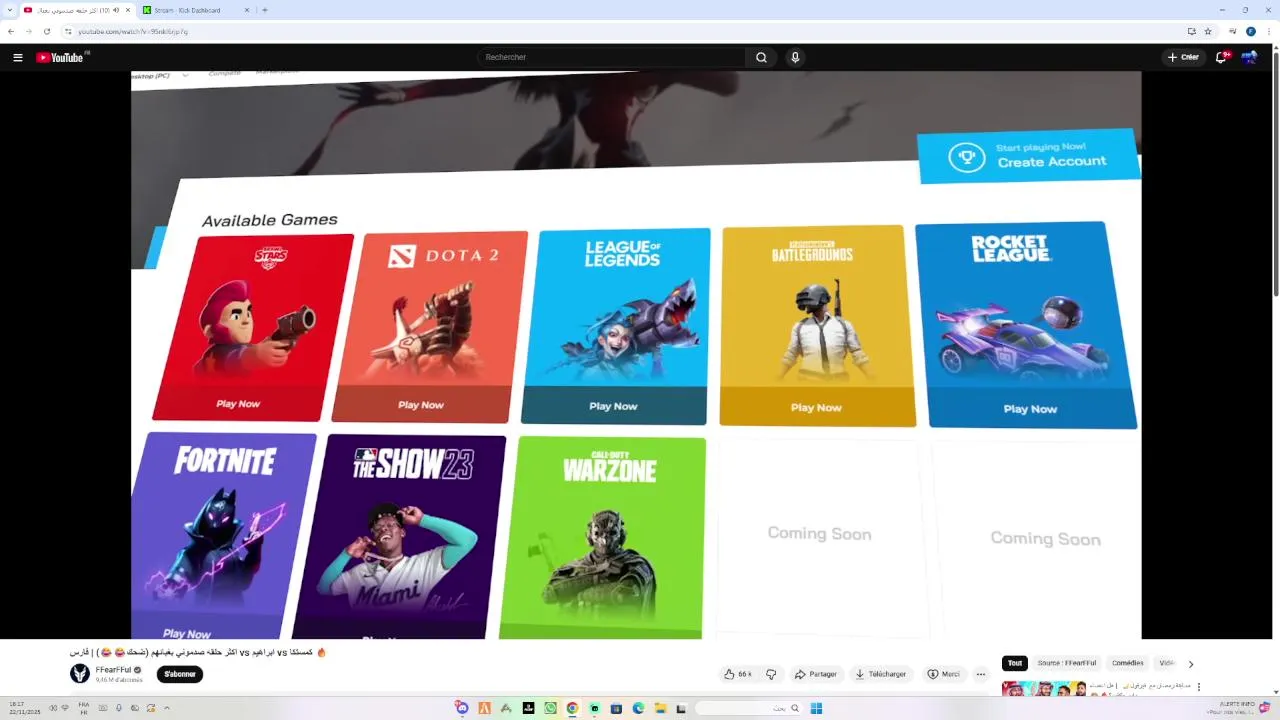The height and width of the screenshot is (720, 1280).
Task: Click the FRA language indicator
Action: [x=84, y=708]
